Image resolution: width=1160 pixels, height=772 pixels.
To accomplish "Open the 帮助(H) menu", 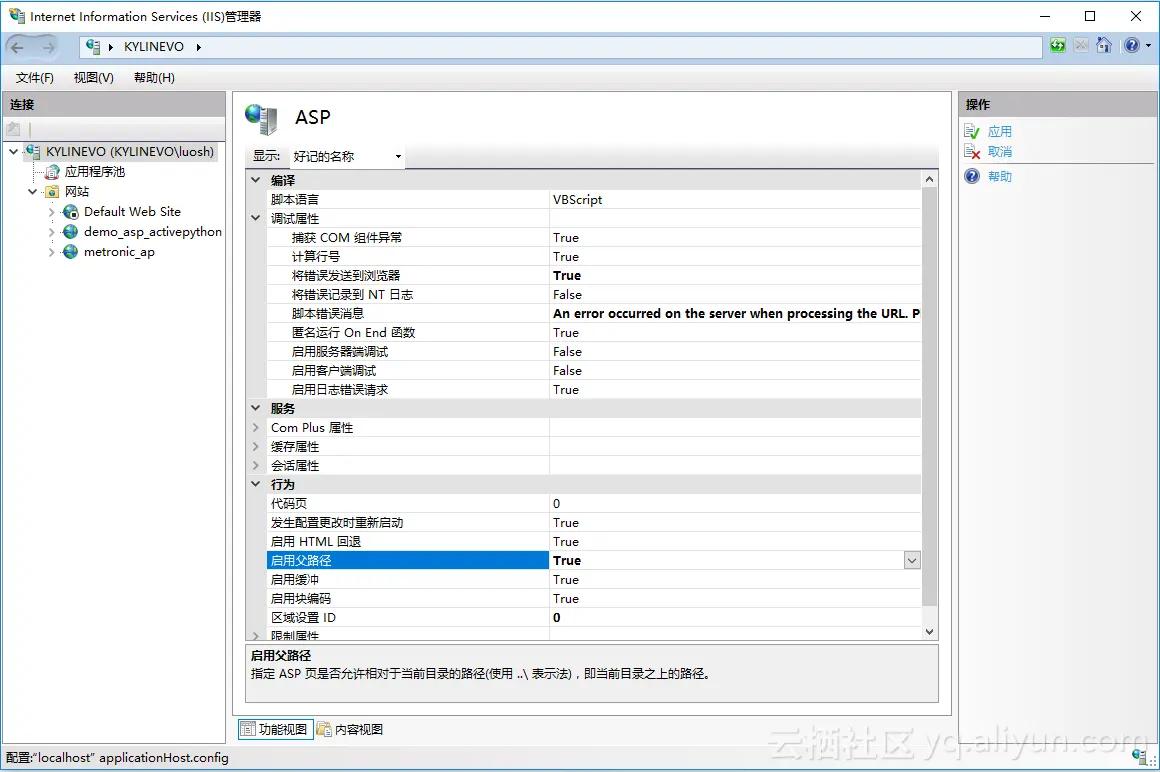I will click(x=154, y=78).
